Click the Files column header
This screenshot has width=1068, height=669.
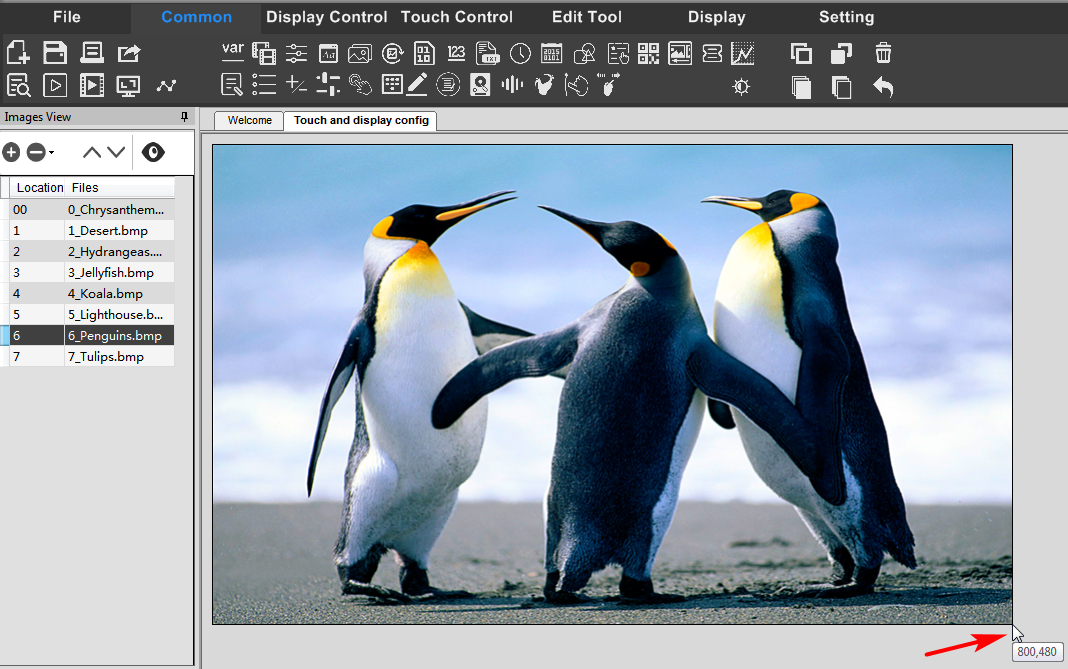tap(86, 187)
